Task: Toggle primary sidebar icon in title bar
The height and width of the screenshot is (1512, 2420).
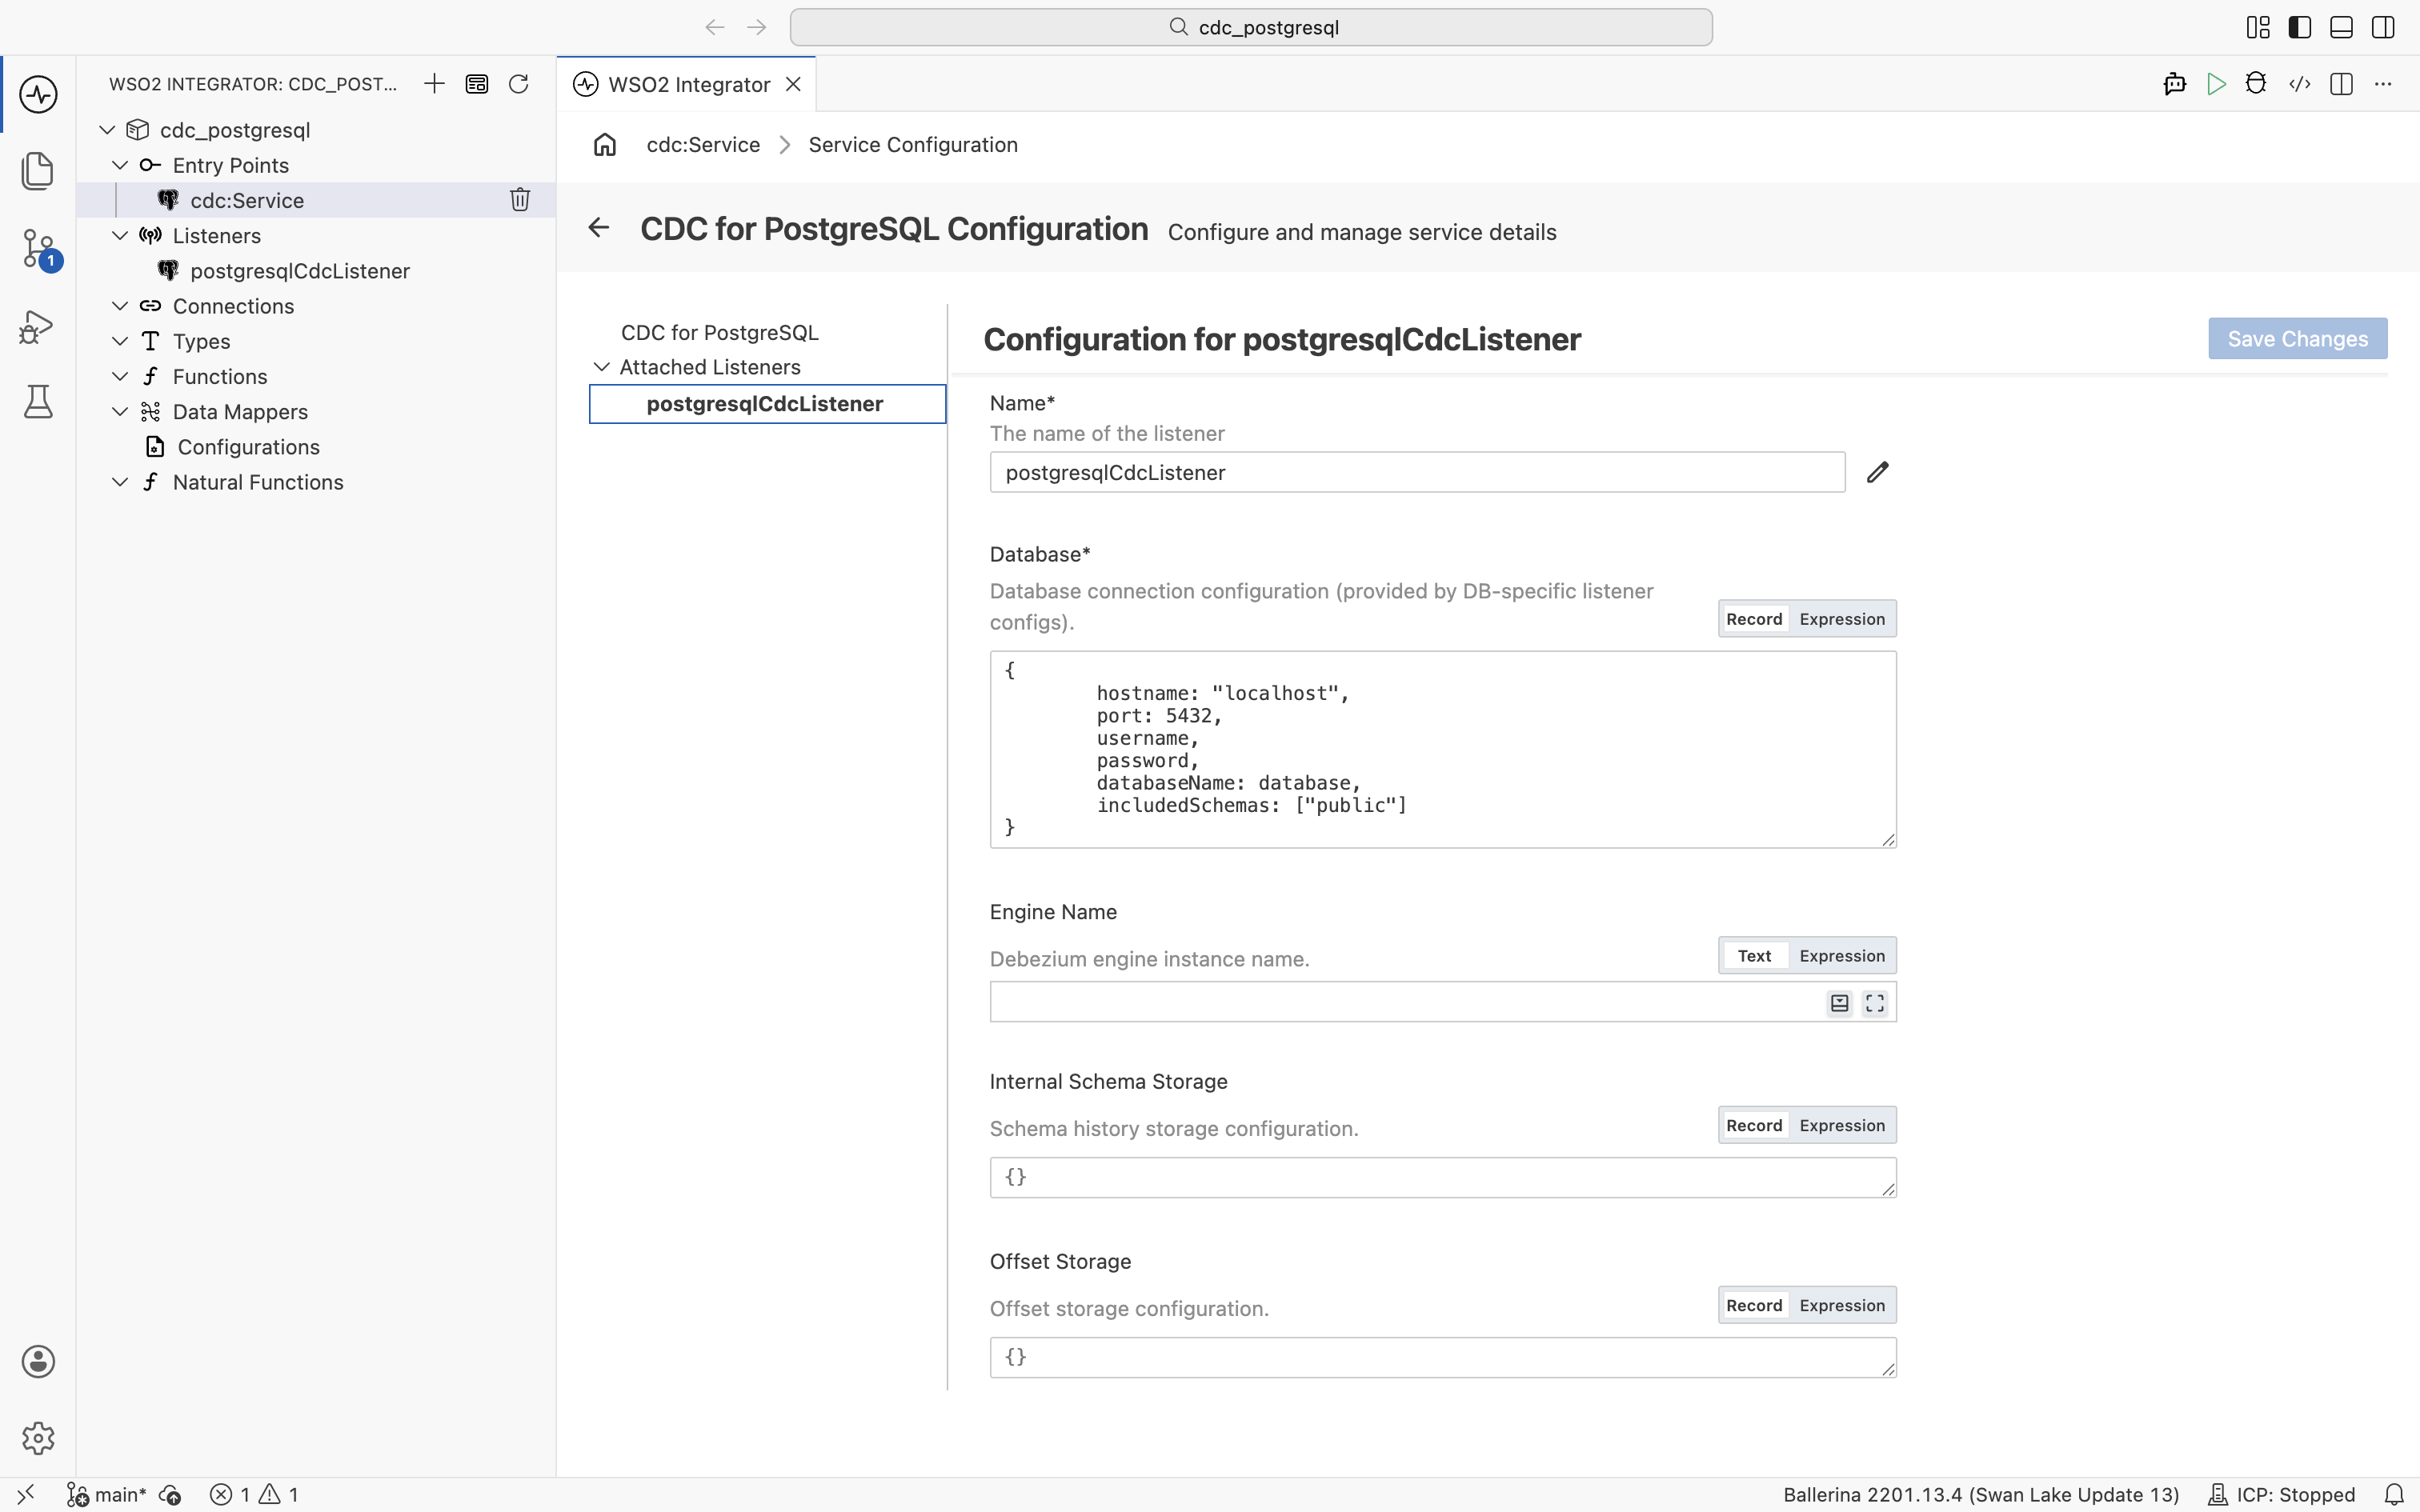Action: pyautogui.click(x=2300, y=27)
